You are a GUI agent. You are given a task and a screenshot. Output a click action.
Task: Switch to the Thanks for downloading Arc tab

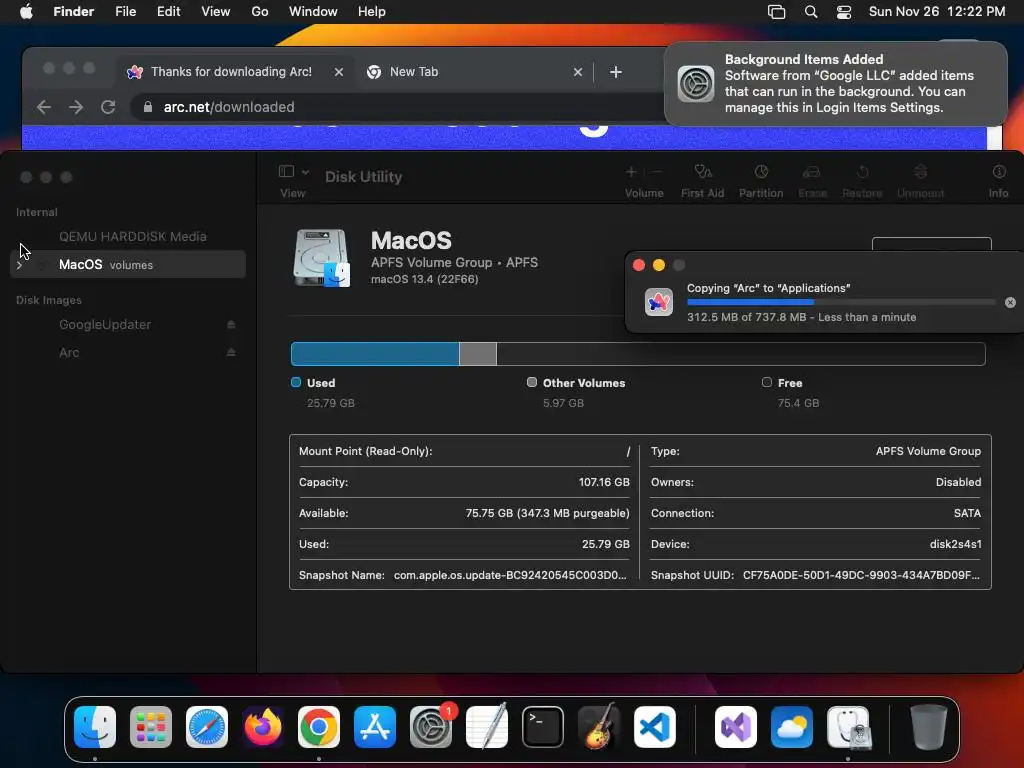point(231,72)
